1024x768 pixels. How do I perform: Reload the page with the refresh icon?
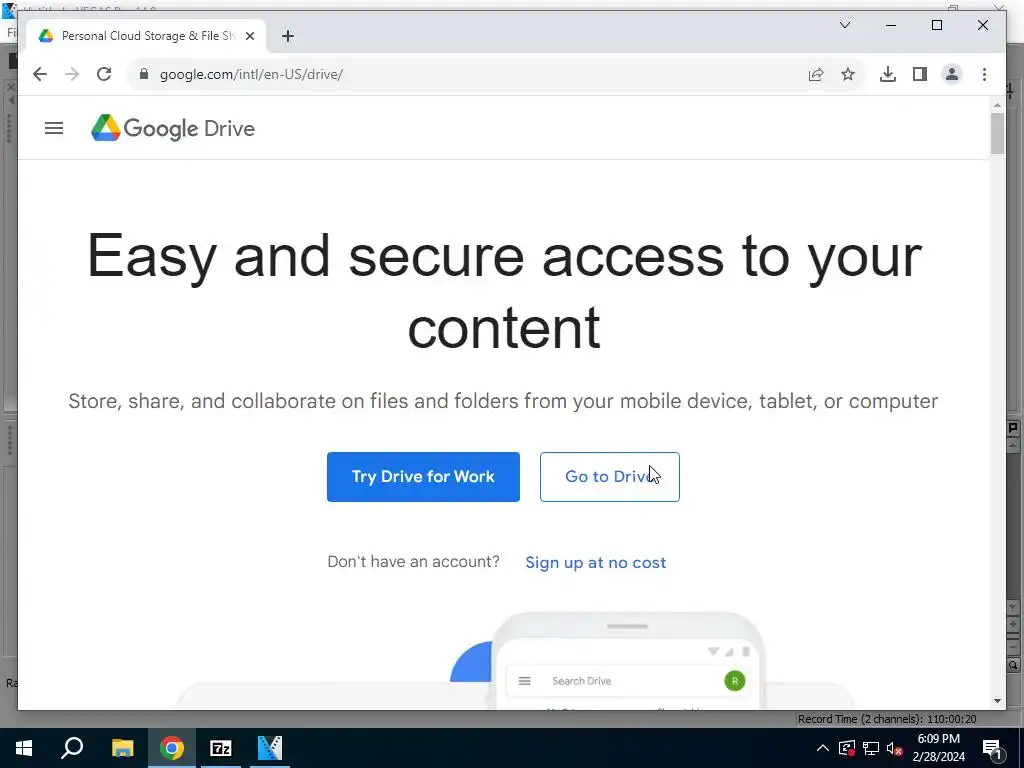[104, 74]
